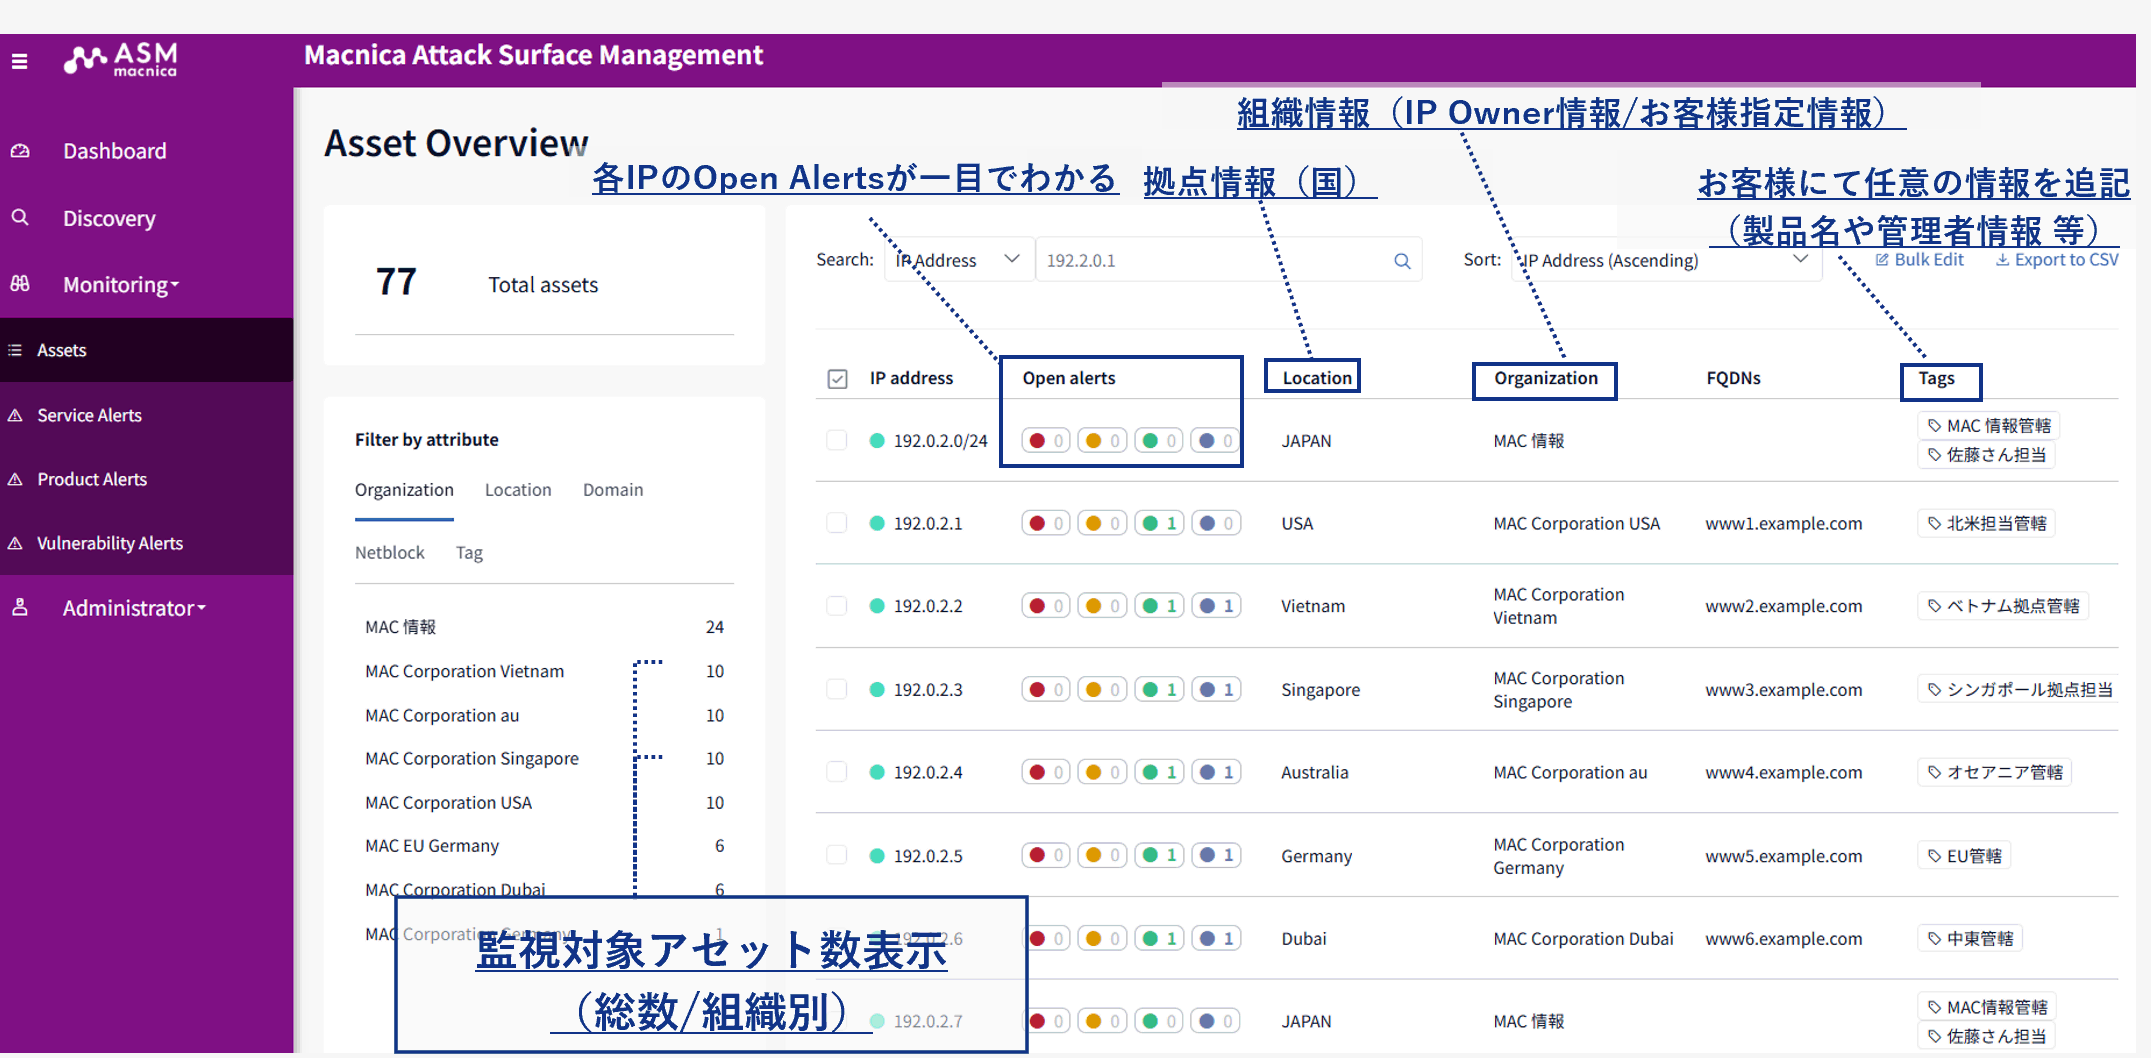Viewport: 2151px width, 1058px height.
Task: Open the Netblock filter tab
Action: pos(389,553)
